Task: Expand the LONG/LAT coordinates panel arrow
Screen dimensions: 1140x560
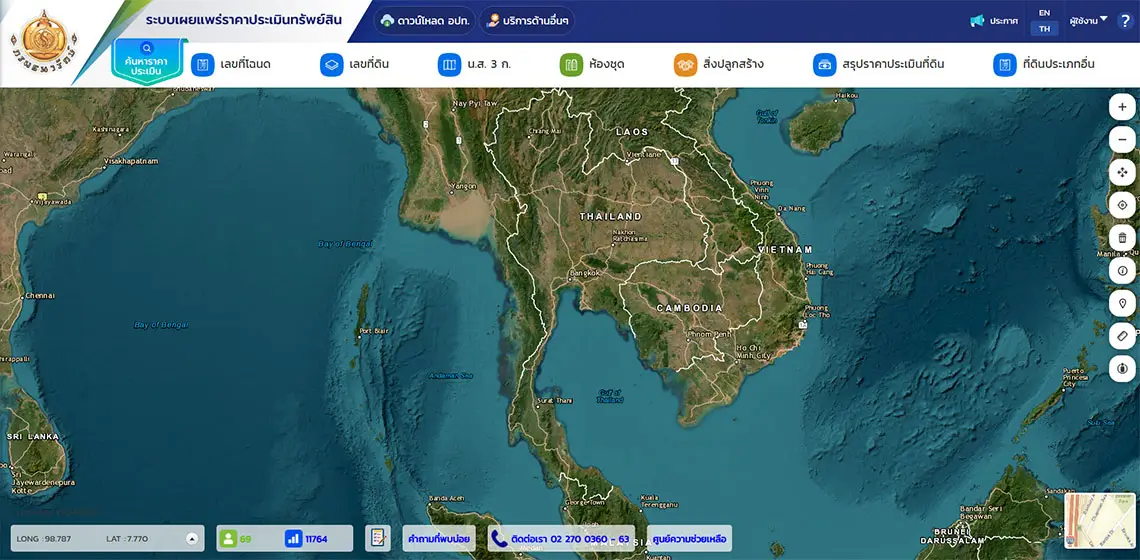Action: tap(192, 539)
